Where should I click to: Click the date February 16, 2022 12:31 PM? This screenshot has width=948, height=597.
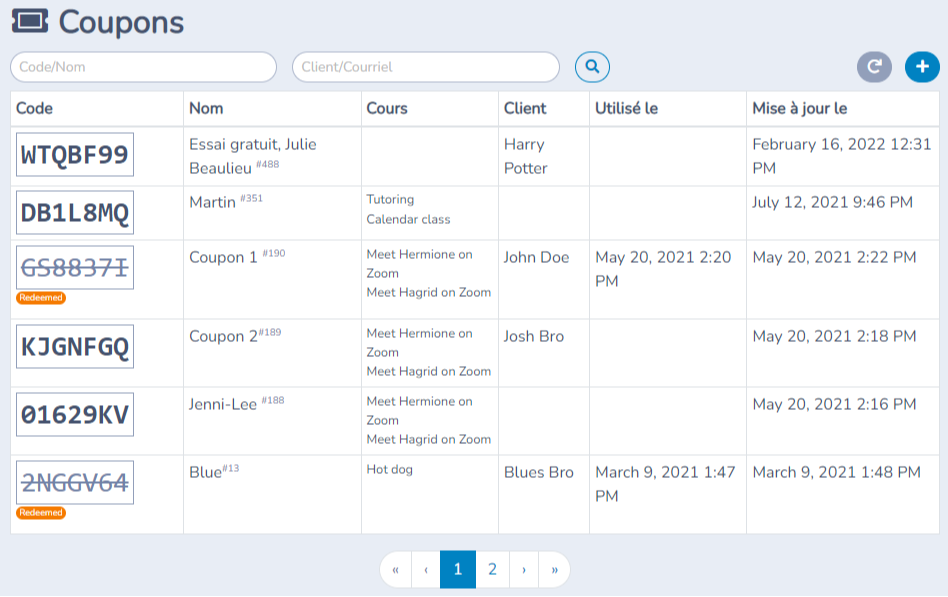[842, 156]
